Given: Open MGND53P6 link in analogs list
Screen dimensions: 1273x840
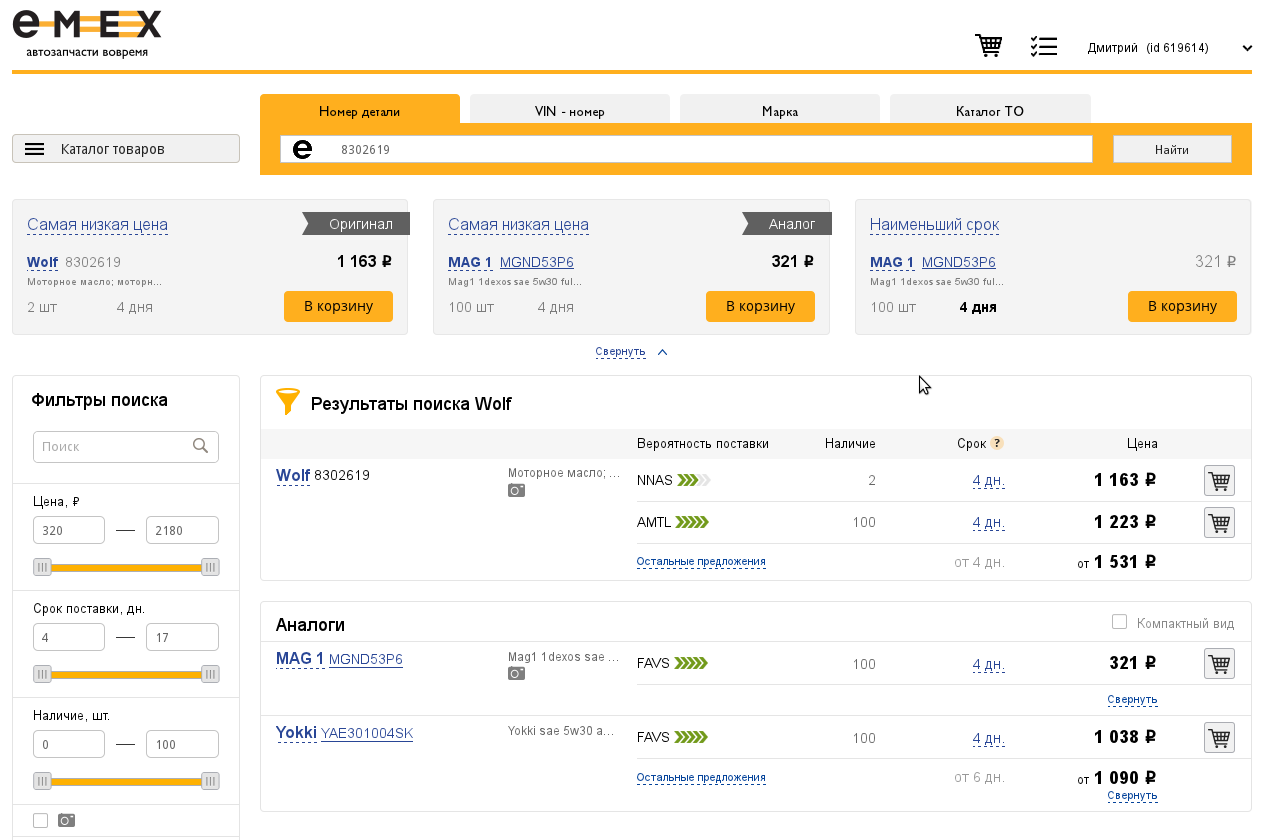Looking at the screenshot, I should [366, 659].
